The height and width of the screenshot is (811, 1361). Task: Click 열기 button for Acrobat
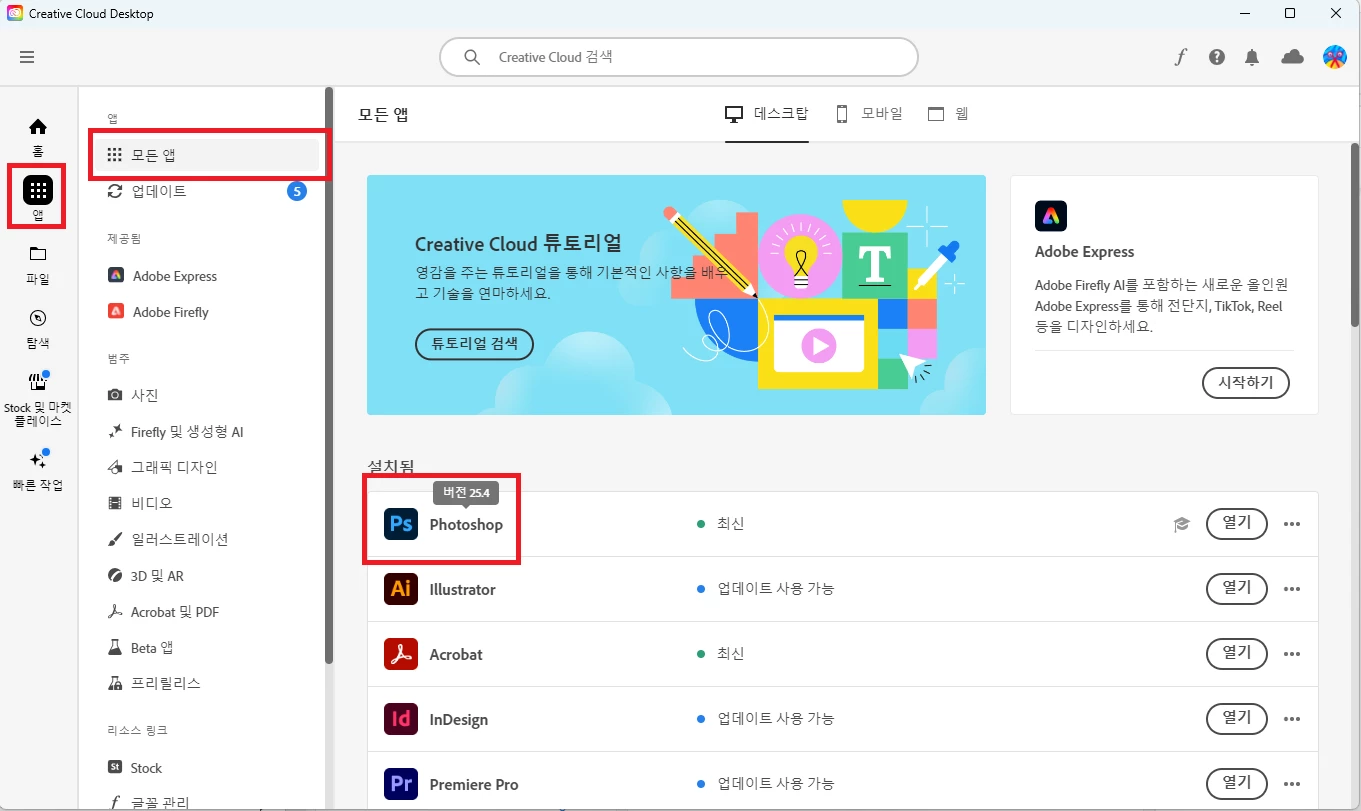click(x=1237, y=653)
